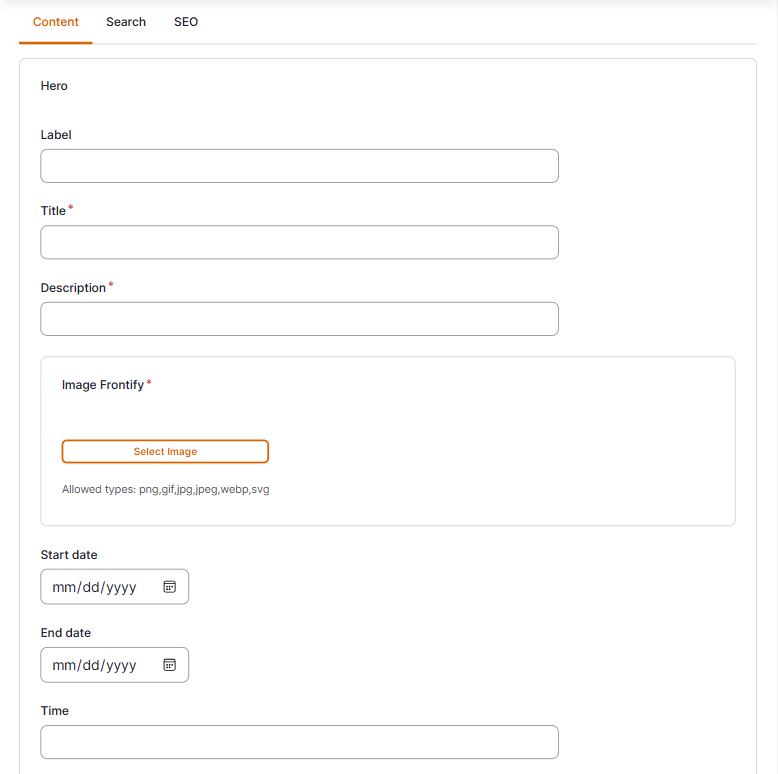Viewport: 778px width, 774px height.
Task: Focus the Label text input
Action: (x=300, y=166)
